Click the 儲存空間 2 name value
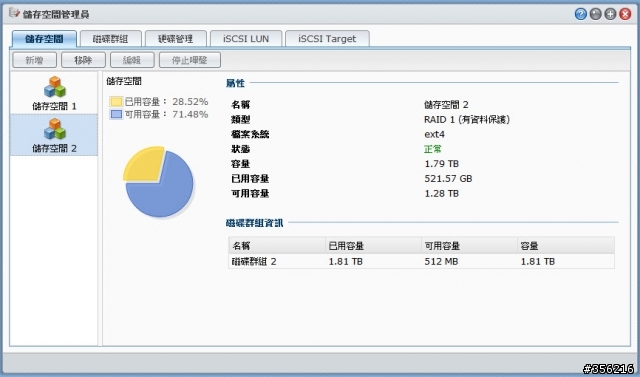Image resolution: width=640 pixels, height=377 pixels. [x=446, y=105]
